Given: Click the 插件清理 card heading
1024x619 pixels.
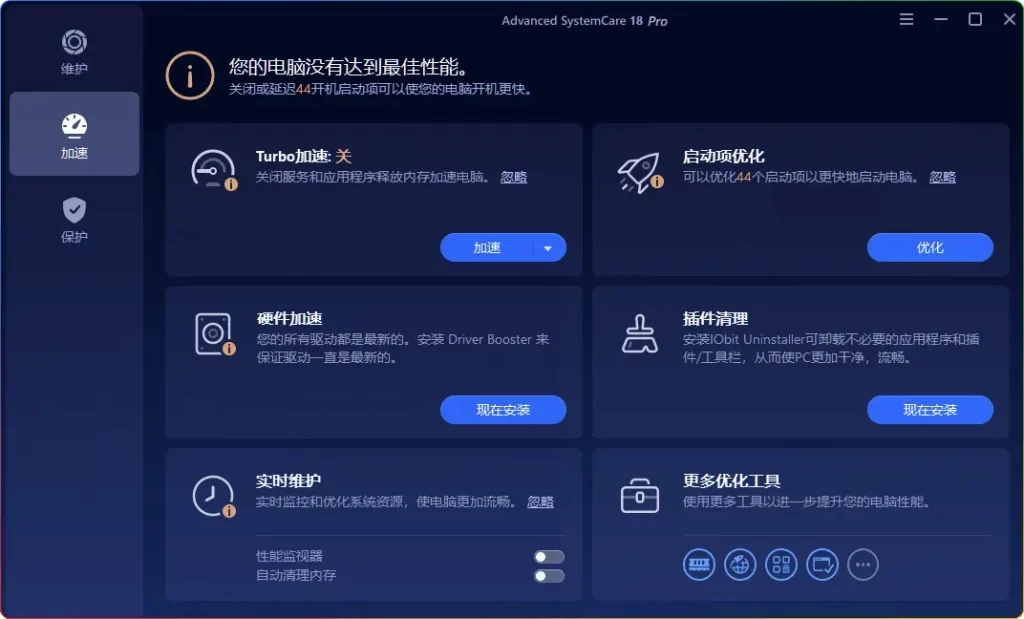Looking at the screenshot, I should coord(715,319).
